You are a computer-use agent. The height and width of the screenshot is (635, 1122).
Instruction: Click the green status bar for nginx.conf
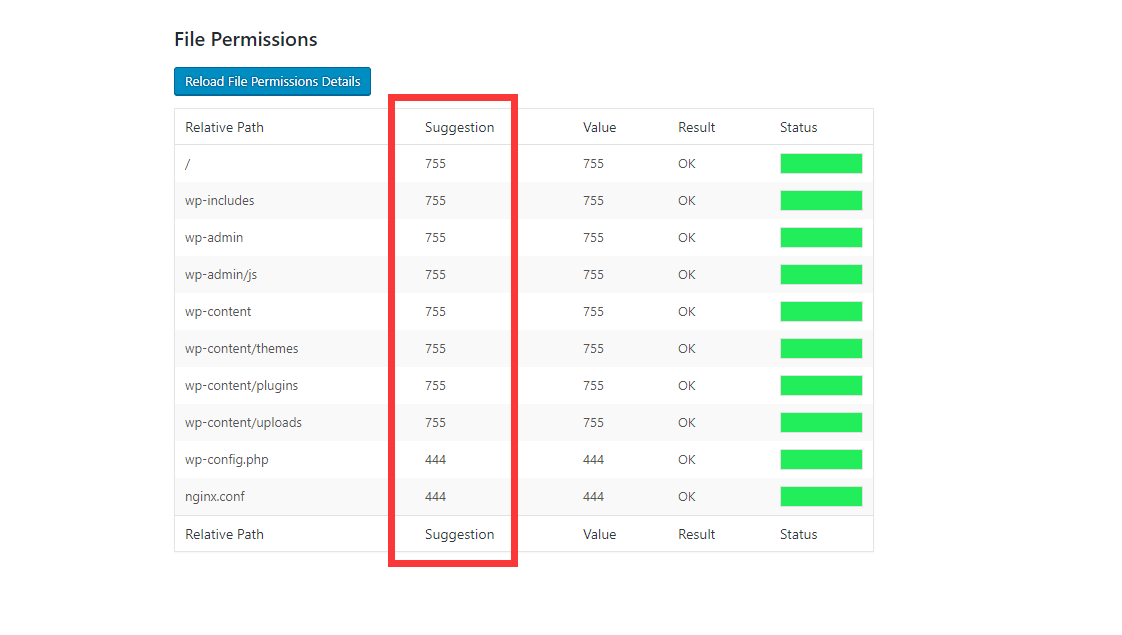click(x=821, y=496)
